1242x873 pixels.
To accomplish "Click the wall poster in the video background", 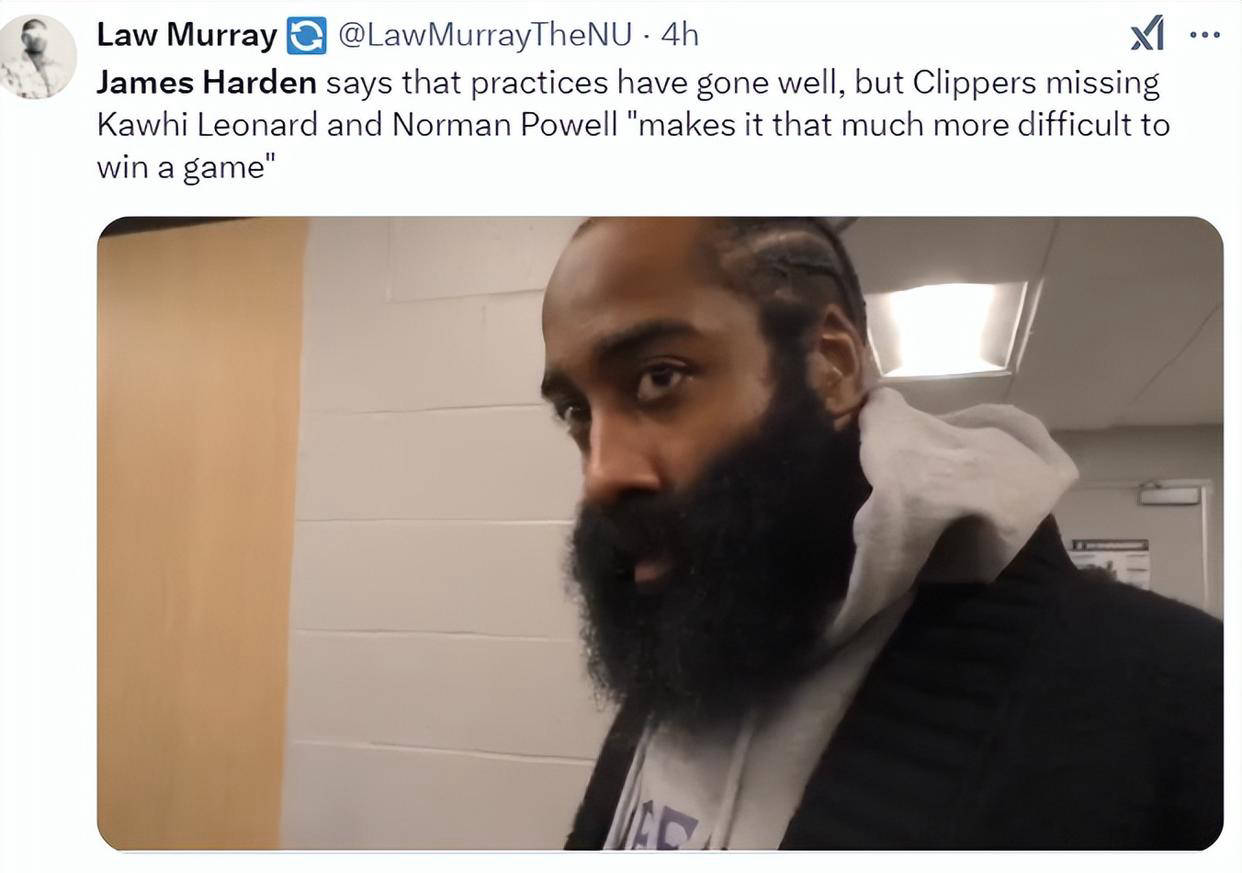I will coord(1110,563).
